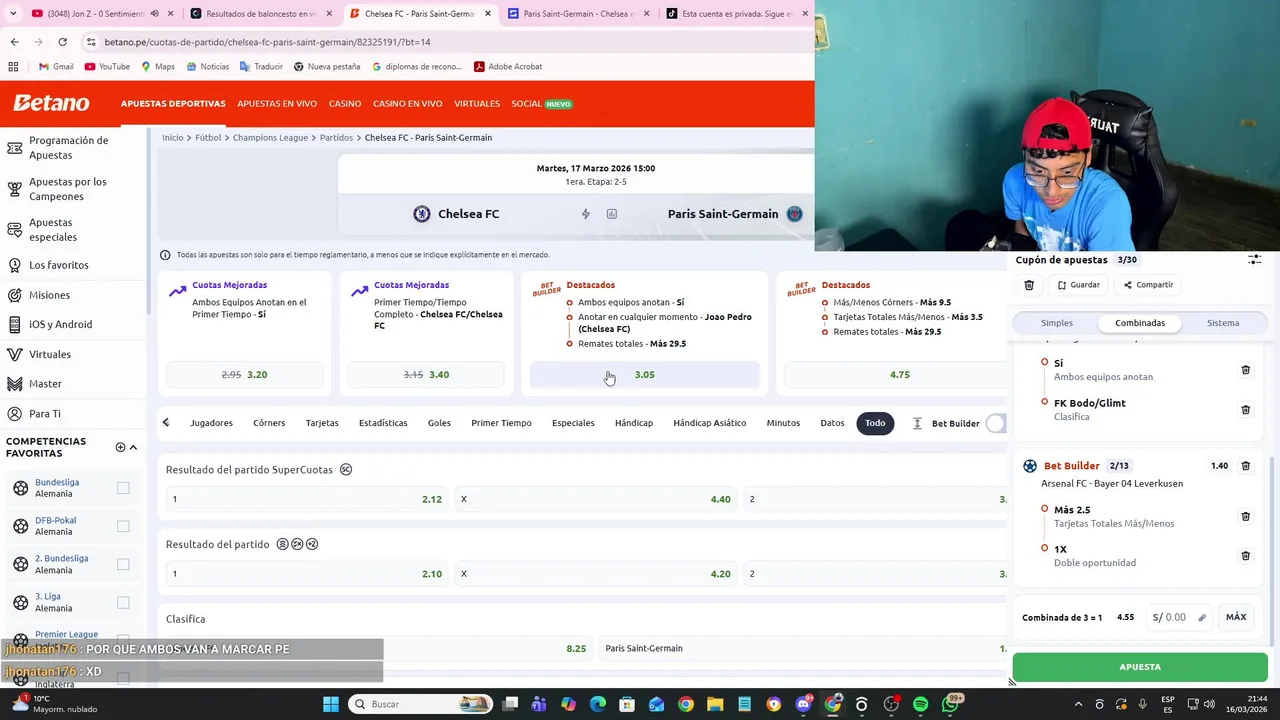Image resolution: width=1280 pixels, height=720 pixels.
Task: Expand the system tray hidden icons chevron
Action: [1078, 704]
